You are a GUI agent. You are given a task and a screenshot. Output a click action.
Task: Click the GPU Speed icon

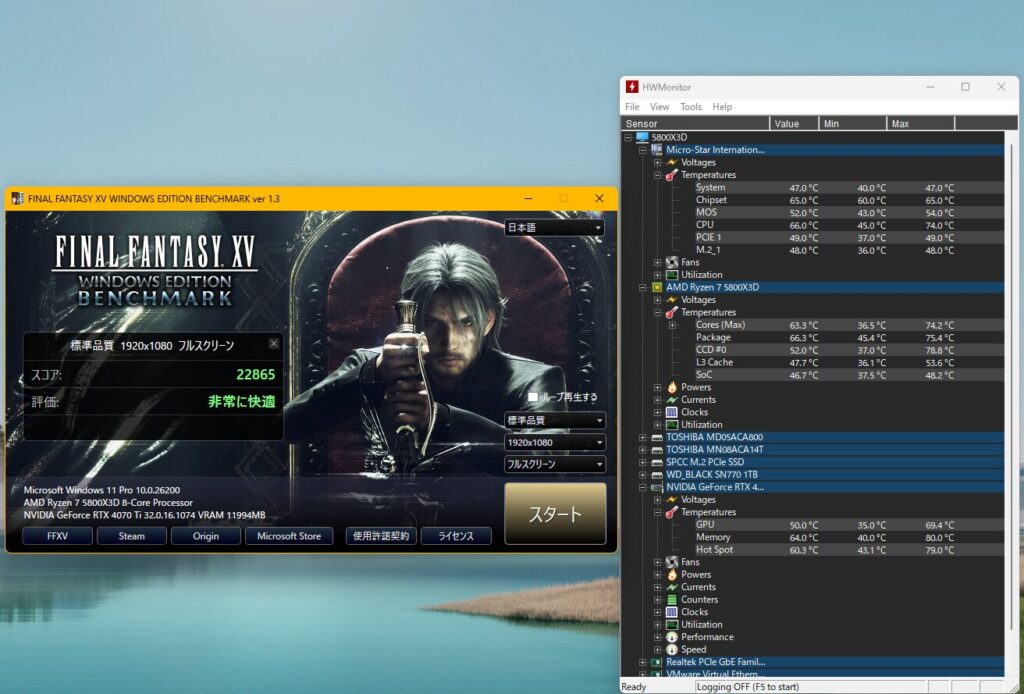[x=671, y=650]
